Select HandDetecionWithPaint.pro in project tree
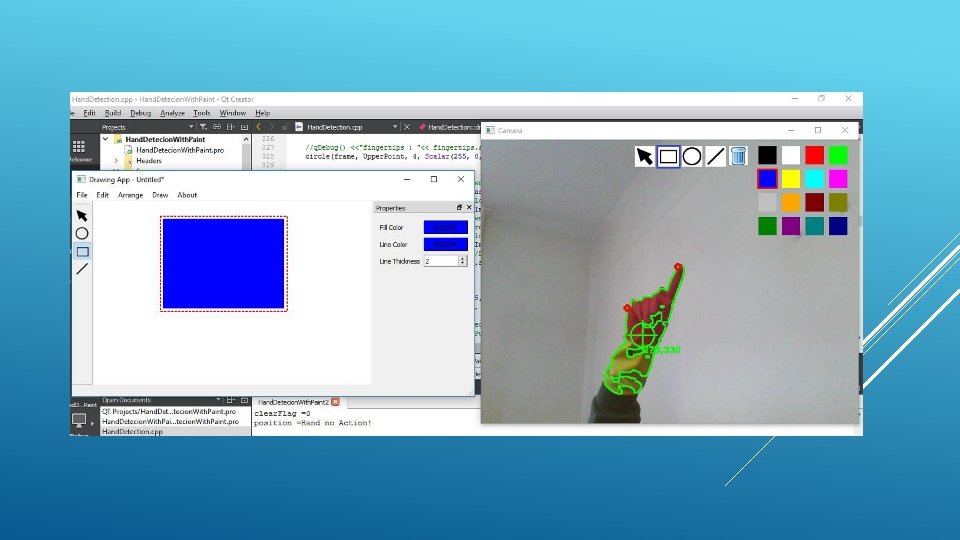The image size is (960, 540). pos(180,150)
